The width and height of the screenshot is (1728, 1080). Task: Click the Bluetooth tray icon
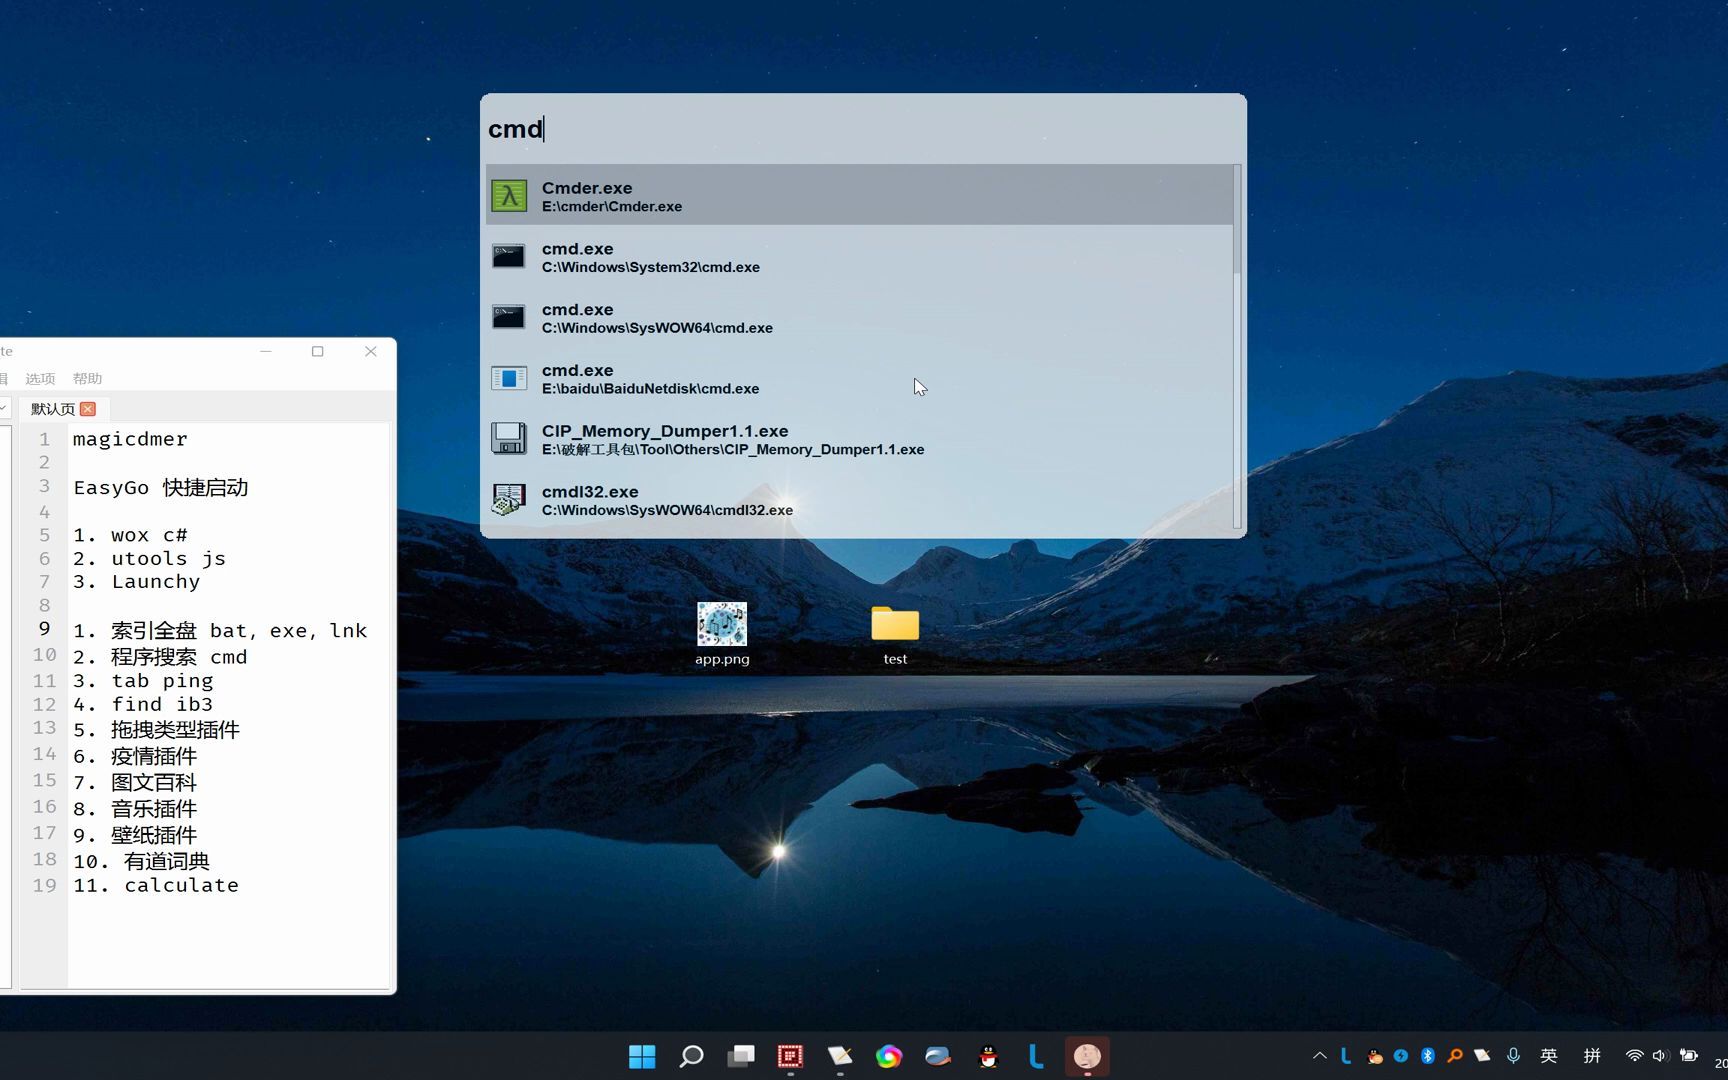(x=1428, y=1056)
